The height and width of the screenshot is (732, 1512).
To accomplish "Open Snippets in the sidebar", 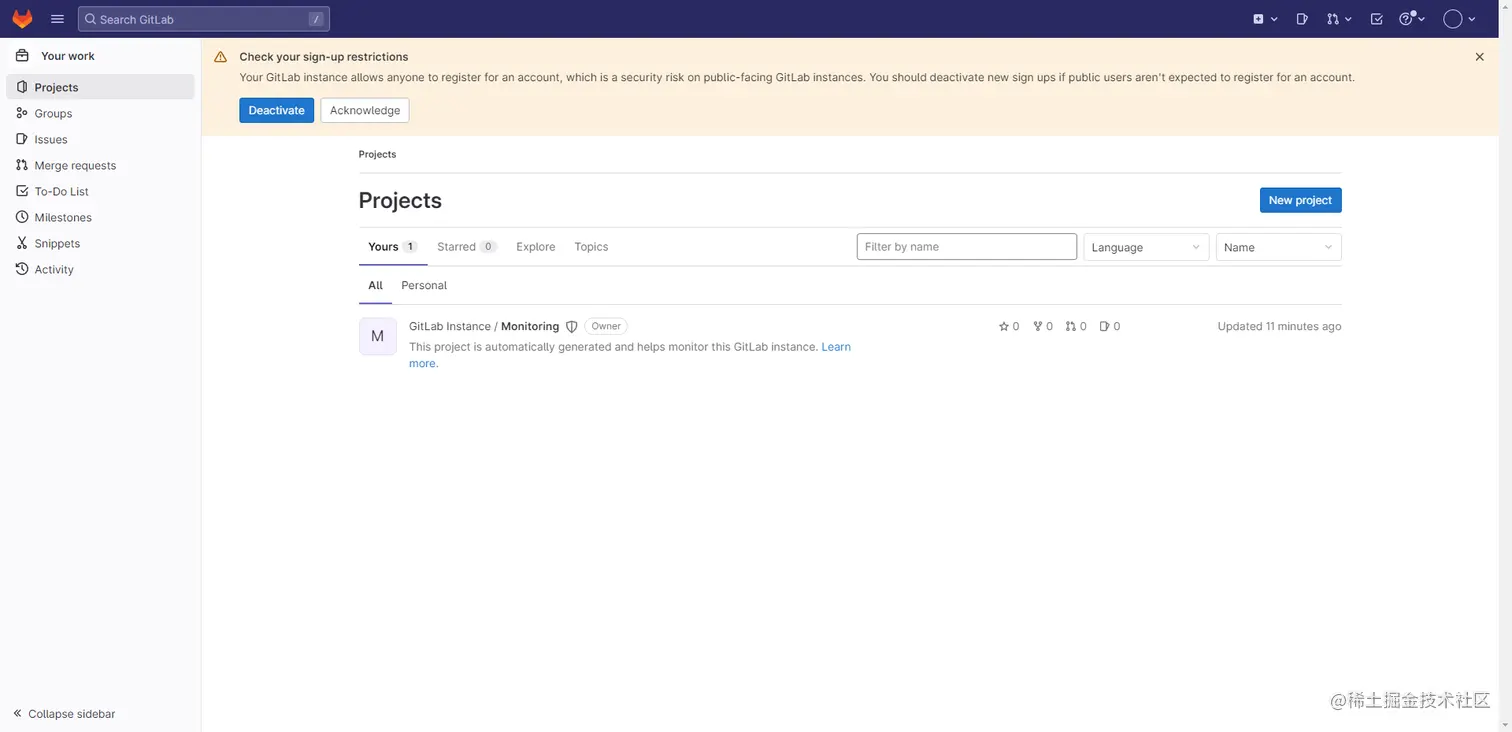I will 100,243.
